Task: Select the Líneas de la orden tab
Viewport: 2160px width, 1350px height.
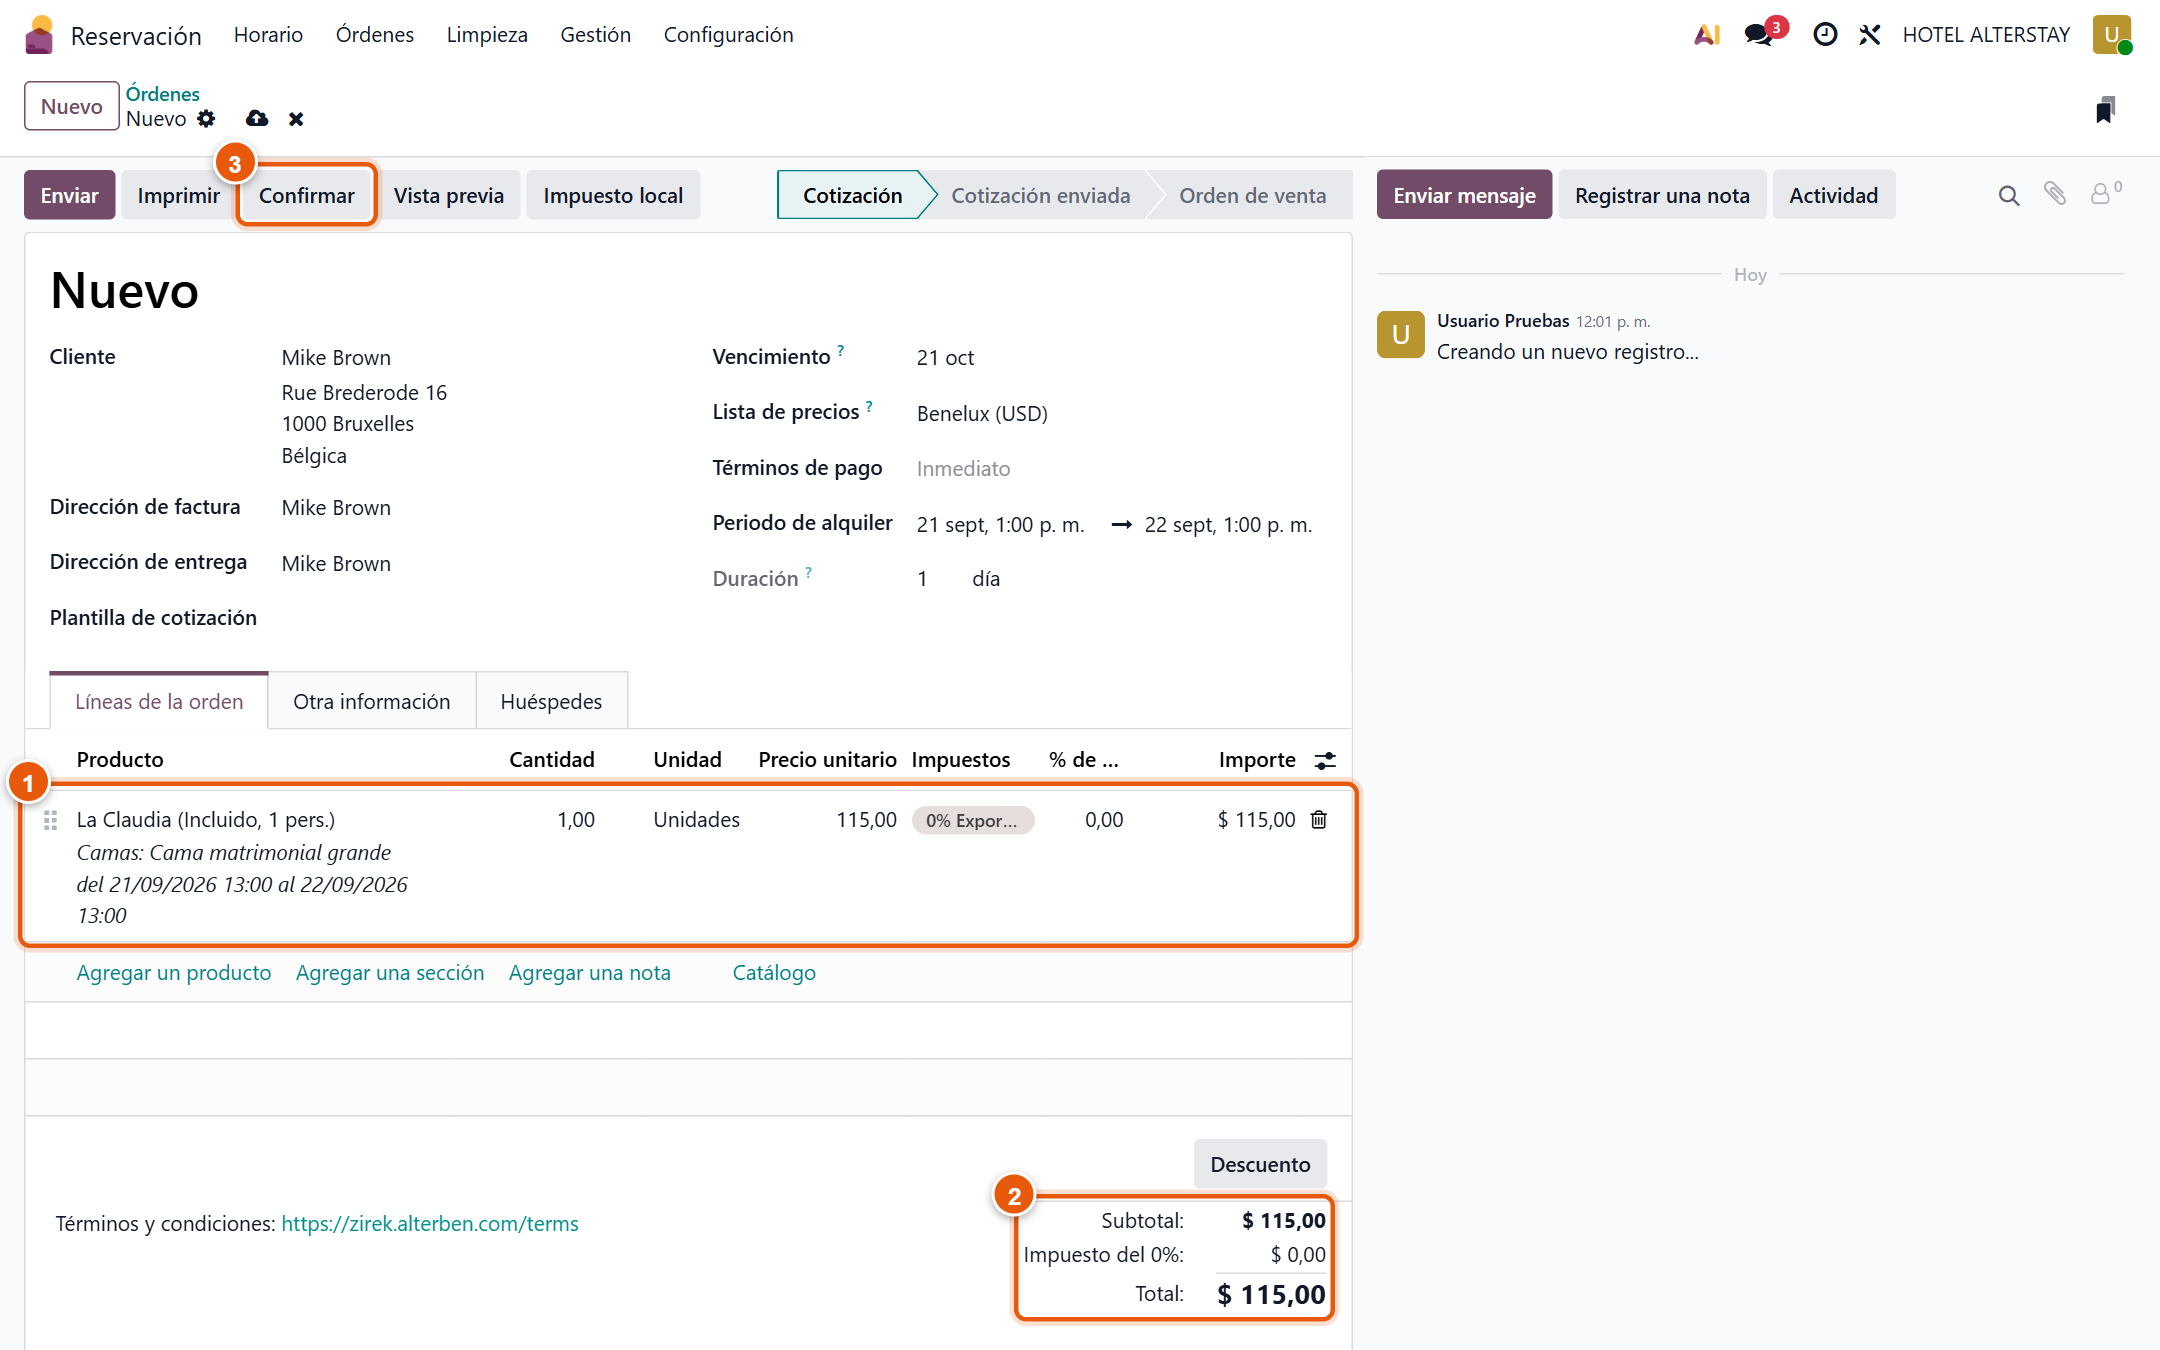Action: 159,701
